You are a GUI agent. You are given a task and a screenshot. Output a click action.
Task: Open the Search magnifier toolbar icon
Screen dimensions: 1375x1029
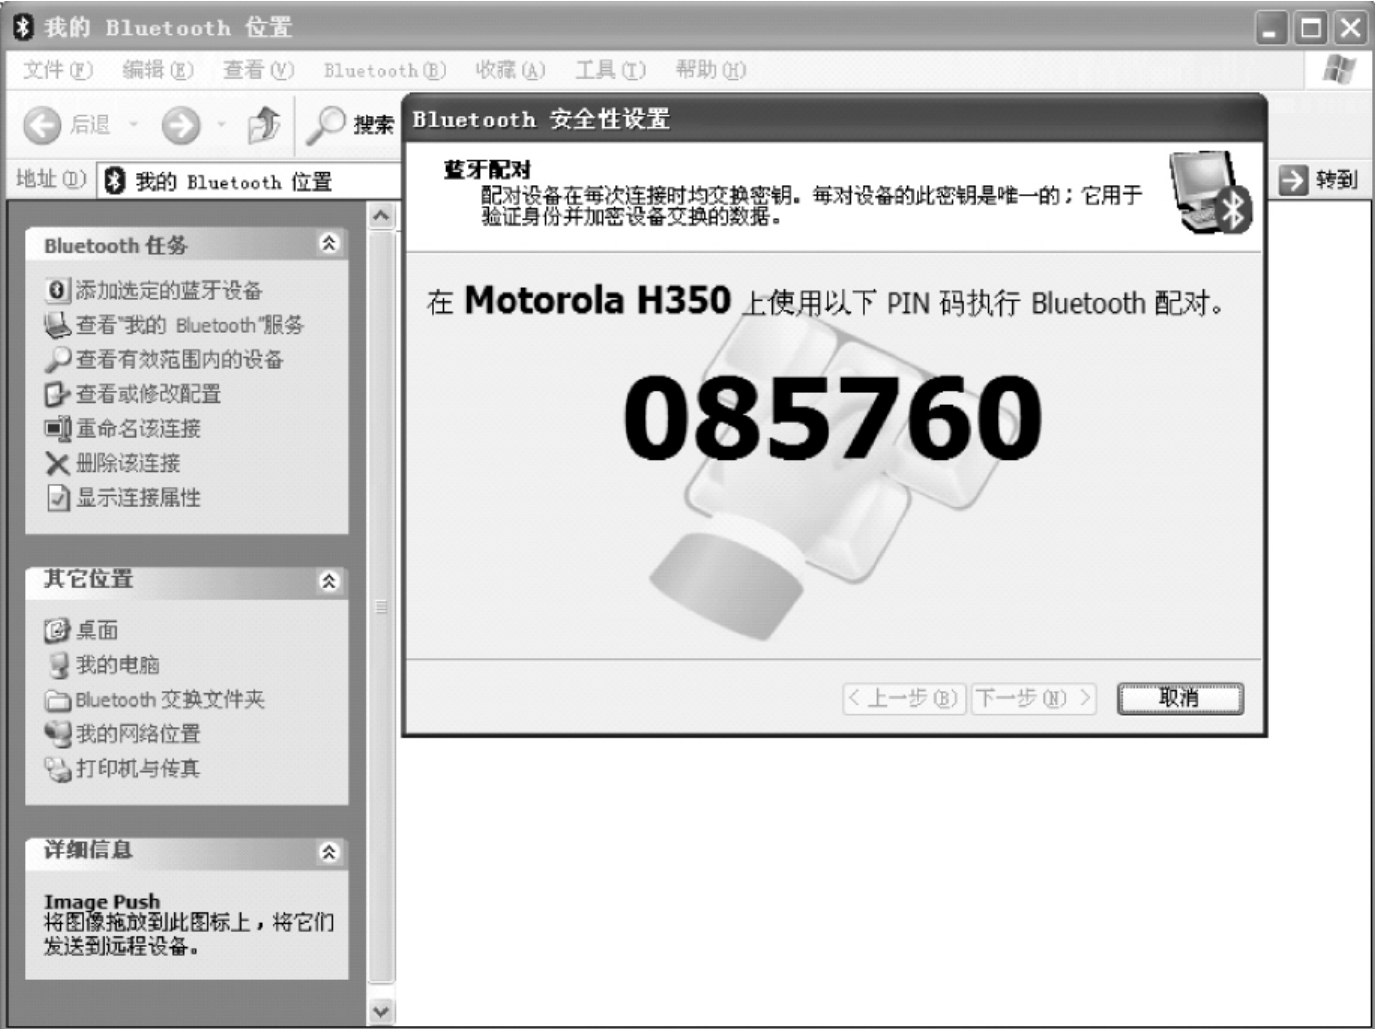coord(326,124)
